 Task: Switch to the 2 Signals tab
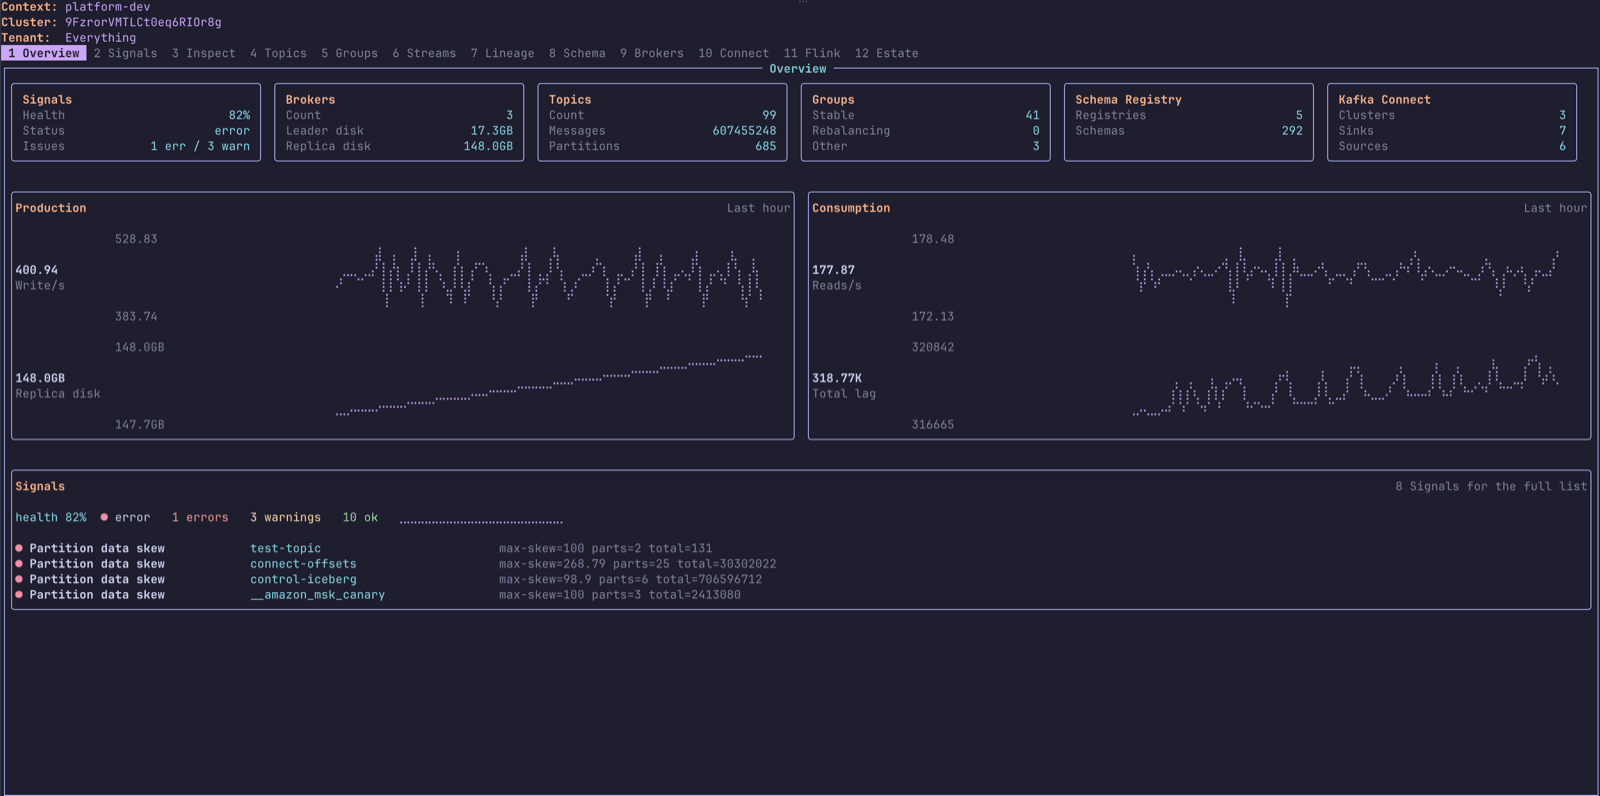tap(125, 53)
